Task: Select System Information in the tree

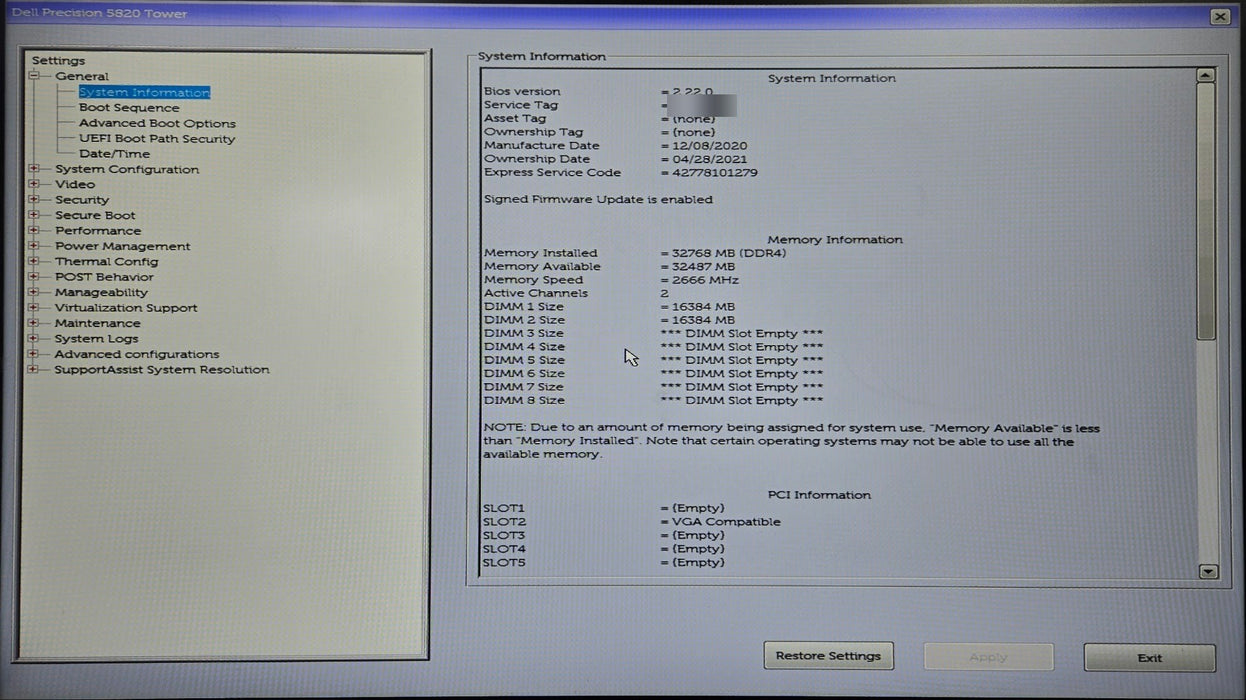Action: click(x=144, y=92)
